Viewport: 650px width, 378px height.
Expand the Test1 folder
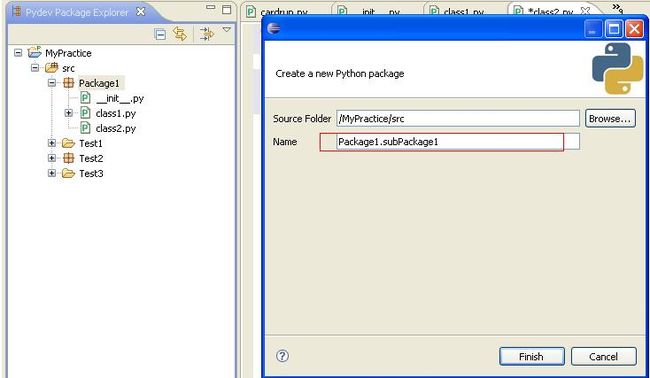[x=52, y=143]
